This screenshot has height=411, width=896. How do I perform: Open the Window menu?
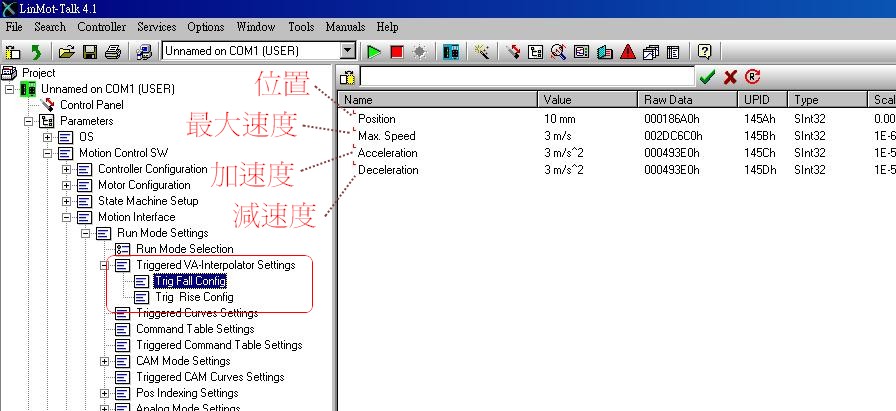coord(255,27)
